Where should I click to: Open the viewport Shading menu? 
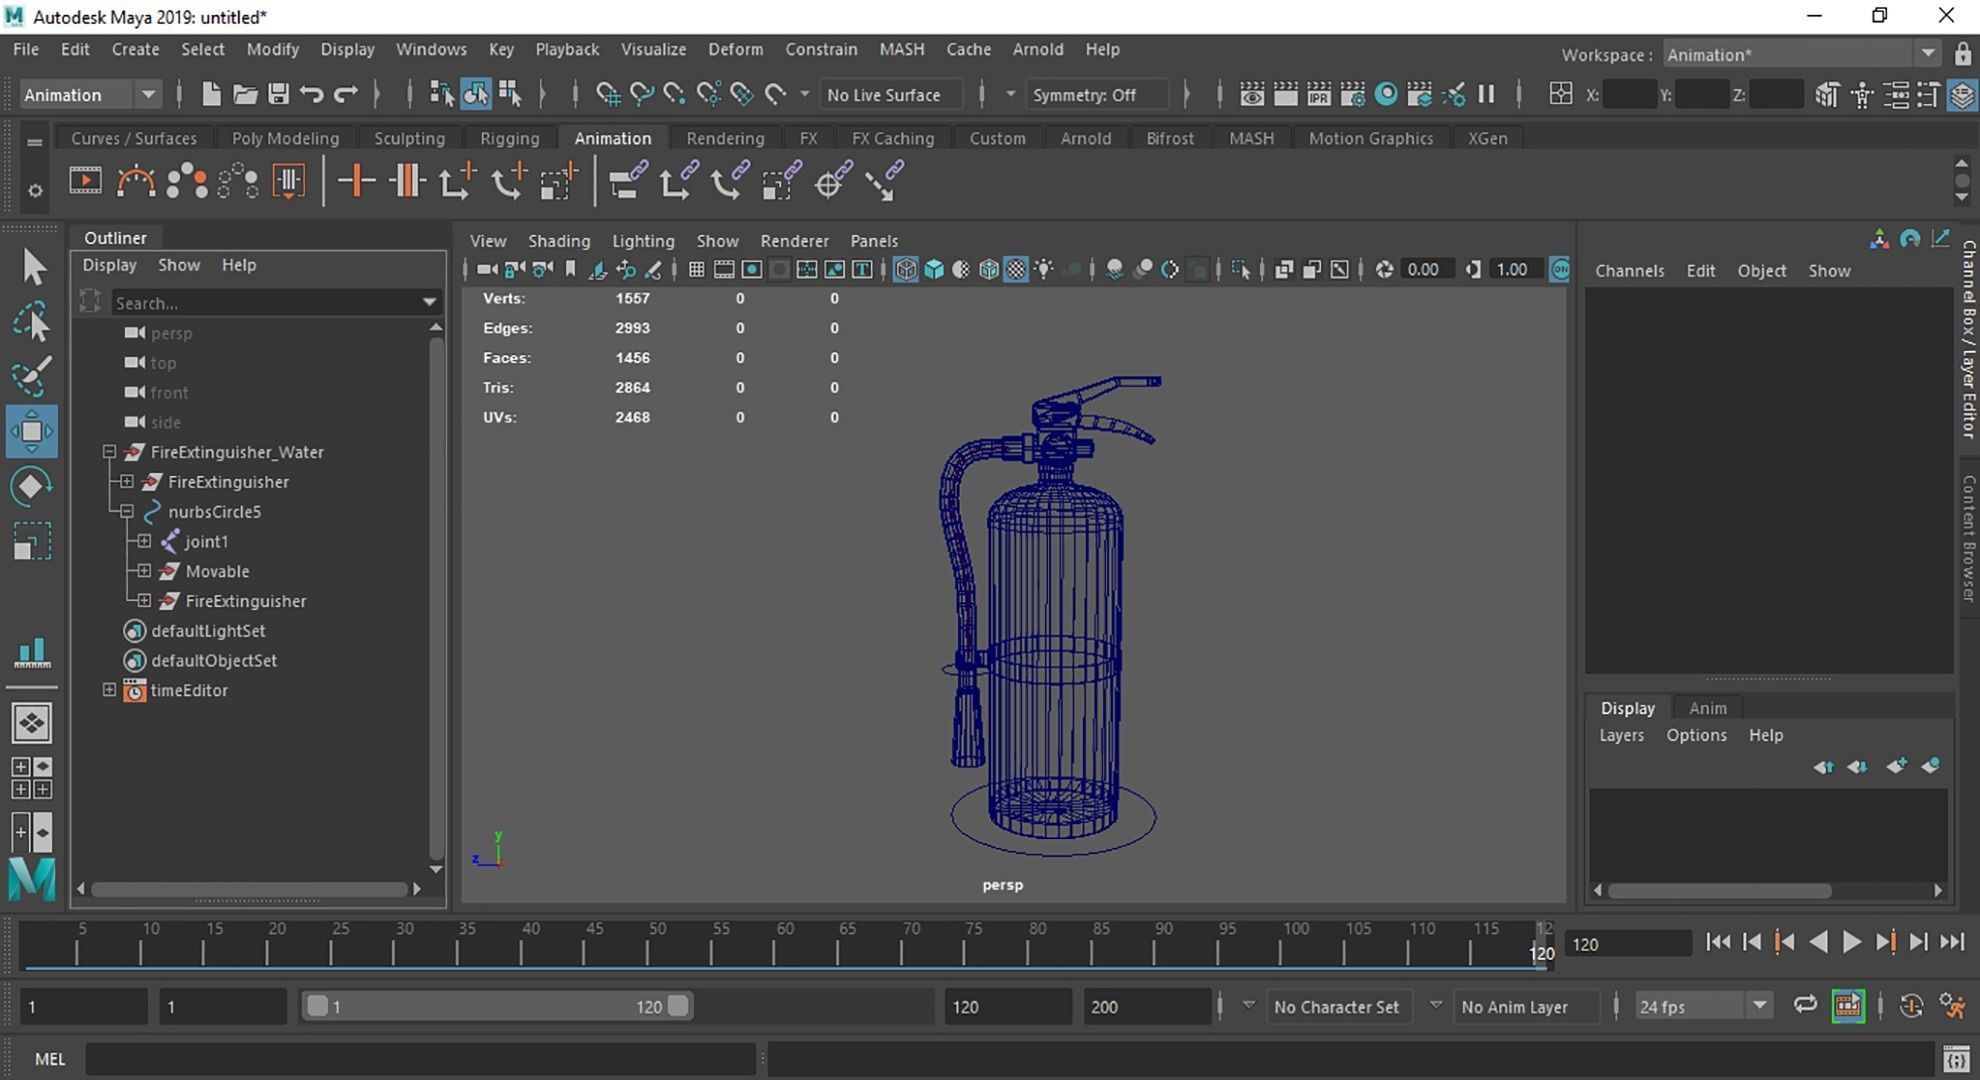[559, 241]
